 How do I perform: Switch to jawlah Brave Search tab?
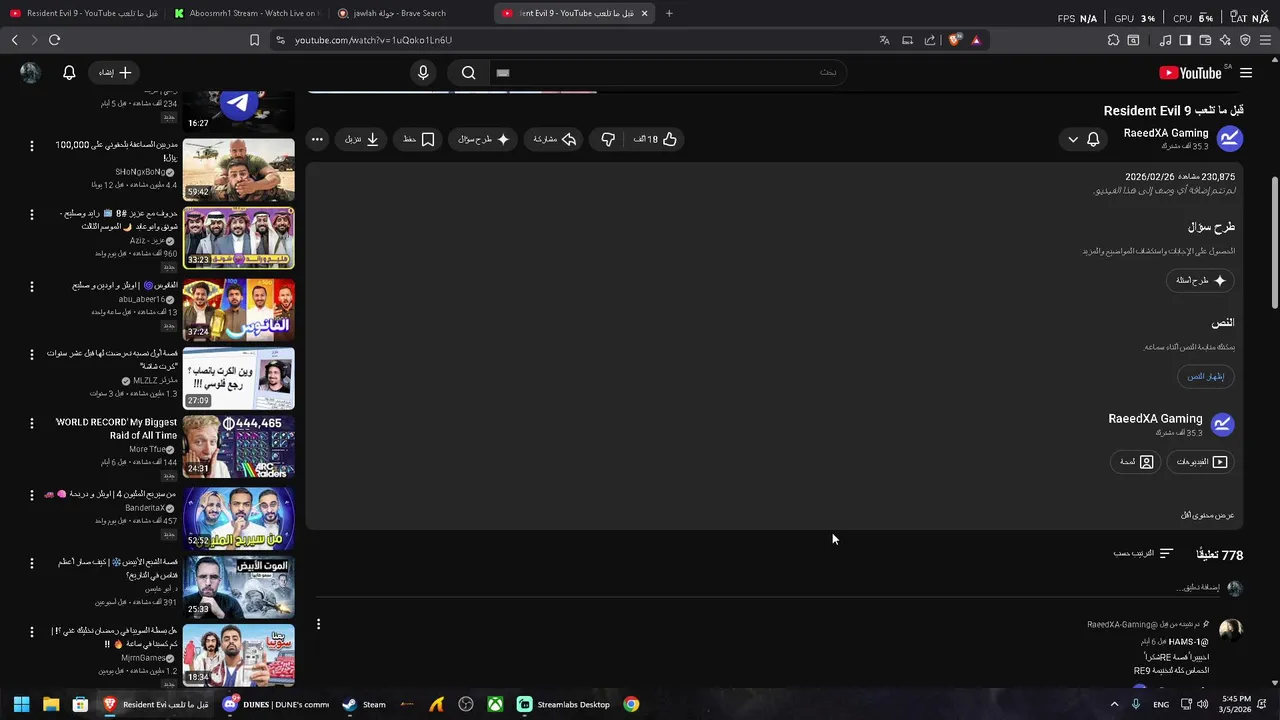[x=410, y=13]
